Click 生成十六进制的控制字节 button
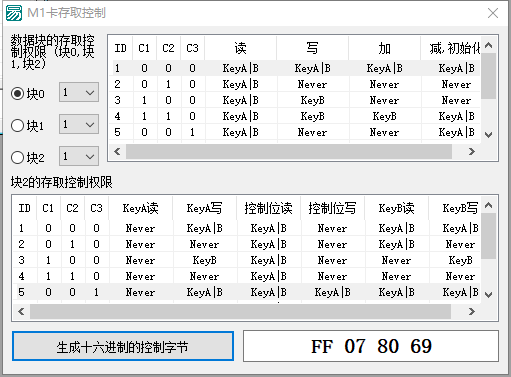Image resolution: width=511 pixels, height=377 pixels. click(123, 346)
